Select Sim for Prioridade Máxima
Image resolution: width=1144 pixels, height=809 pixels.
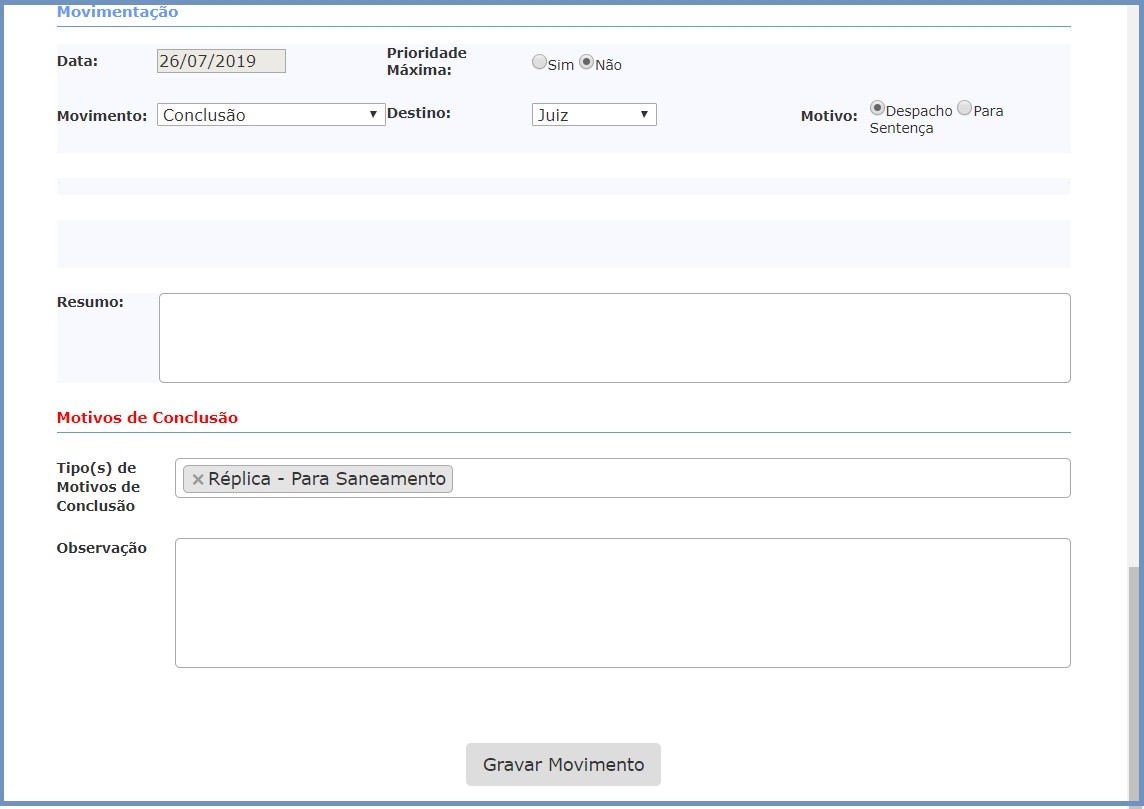point(539,62)
